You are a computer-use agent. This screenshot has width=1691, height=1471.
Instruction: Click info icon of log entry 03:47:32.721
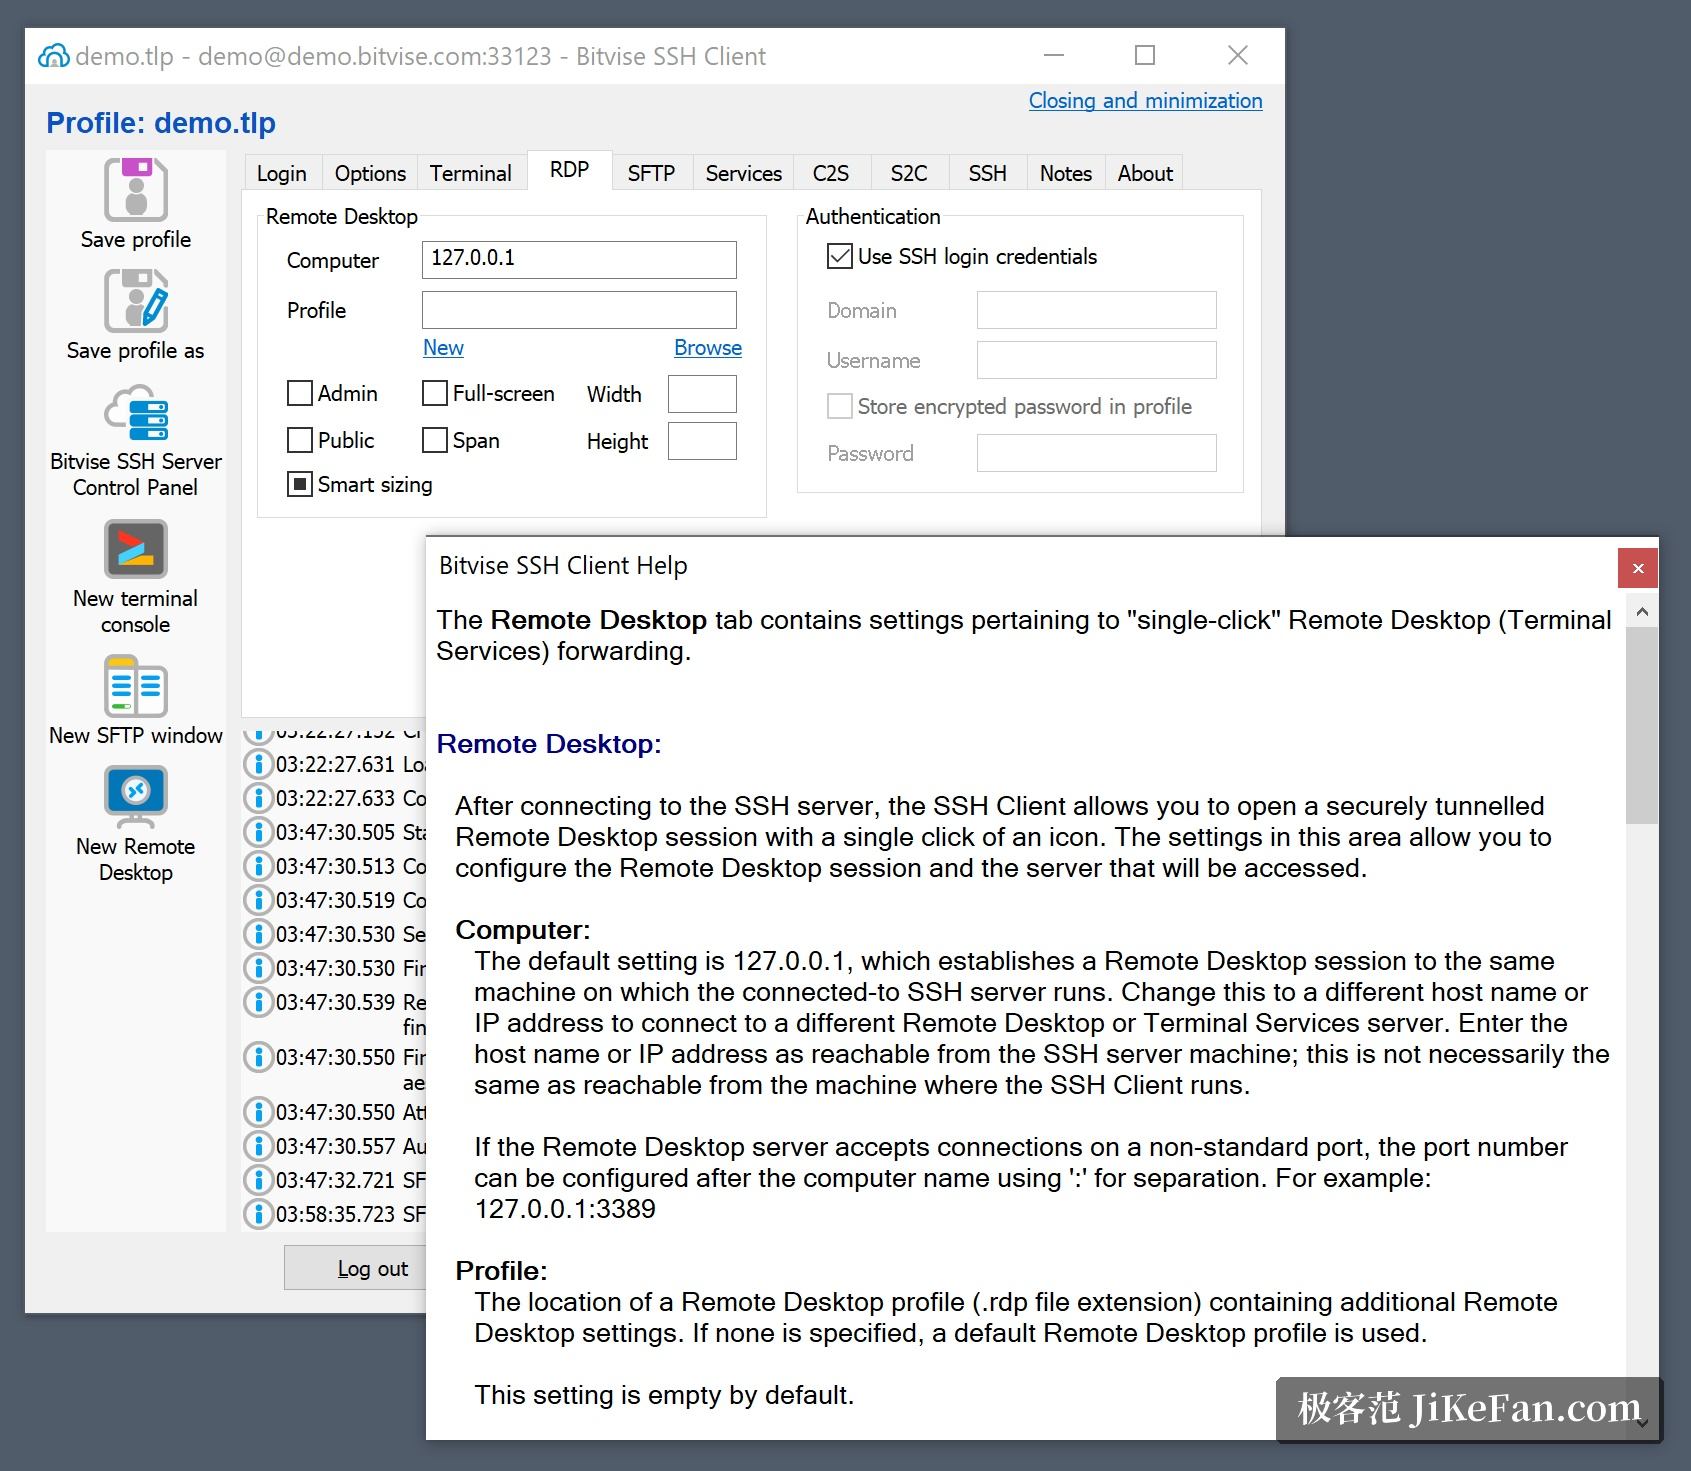pos(259,1180)
